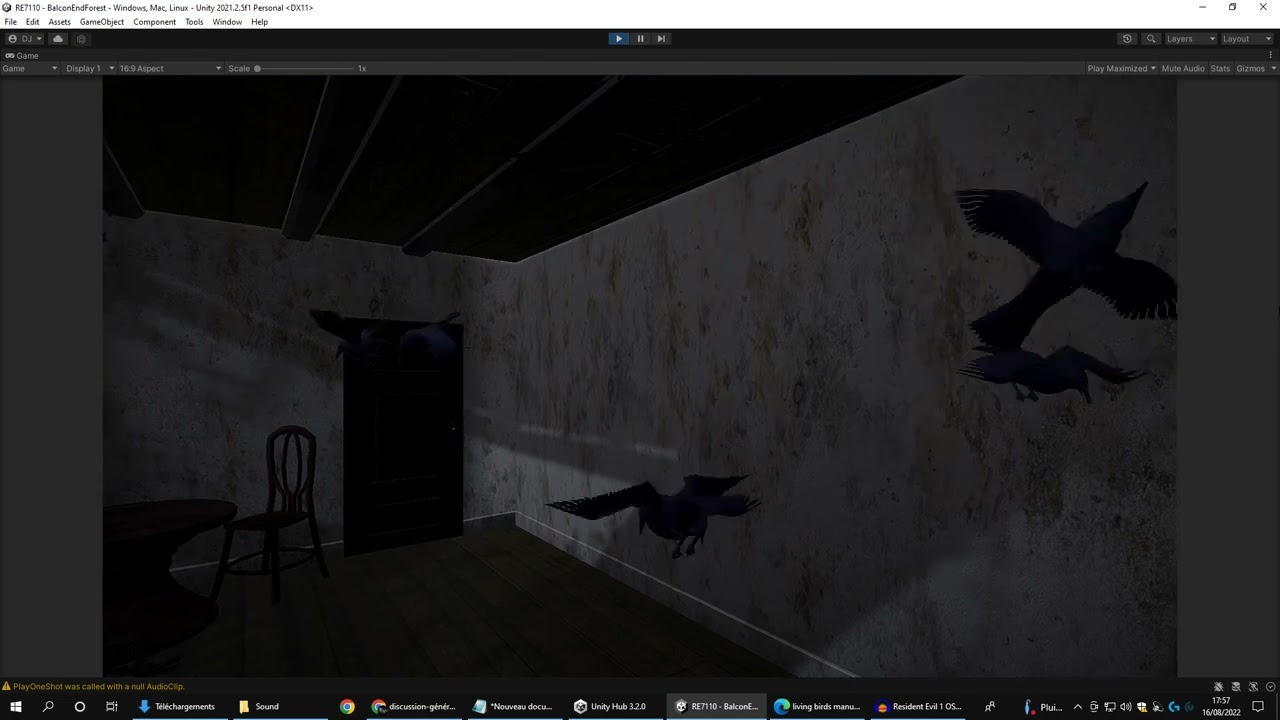Click the Meet Now camera tray icon
The width and height of the screenshot is (1280, 720).
pos(1093,707)
